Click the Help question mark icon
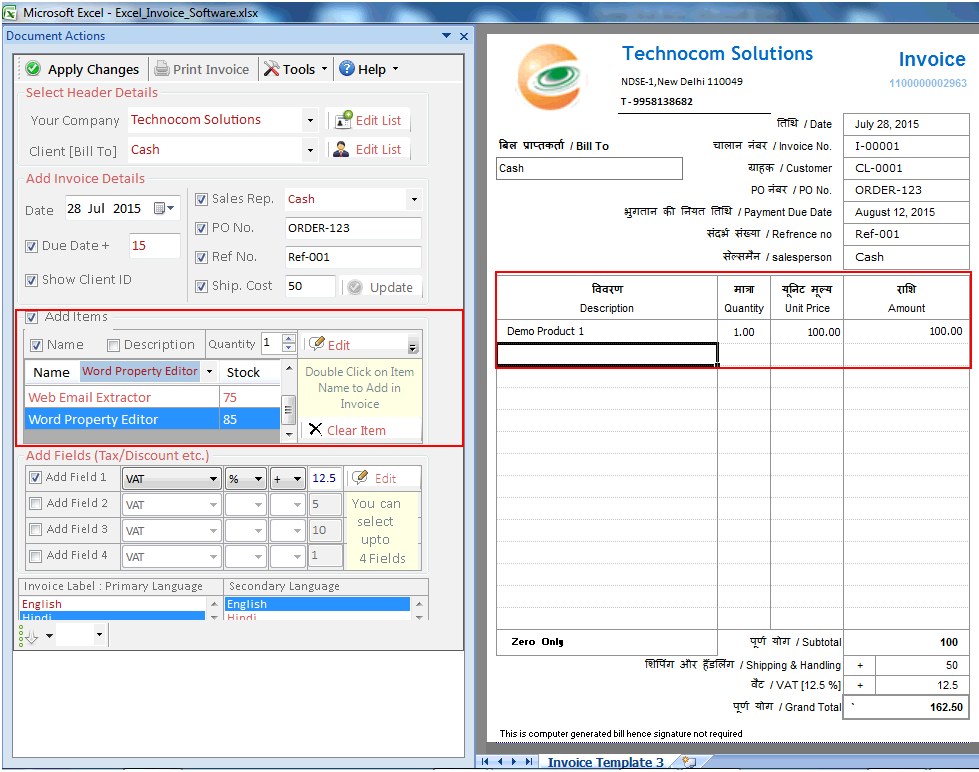Image resolution: width=979 pixels, height=772 pixels. point(349,69)
